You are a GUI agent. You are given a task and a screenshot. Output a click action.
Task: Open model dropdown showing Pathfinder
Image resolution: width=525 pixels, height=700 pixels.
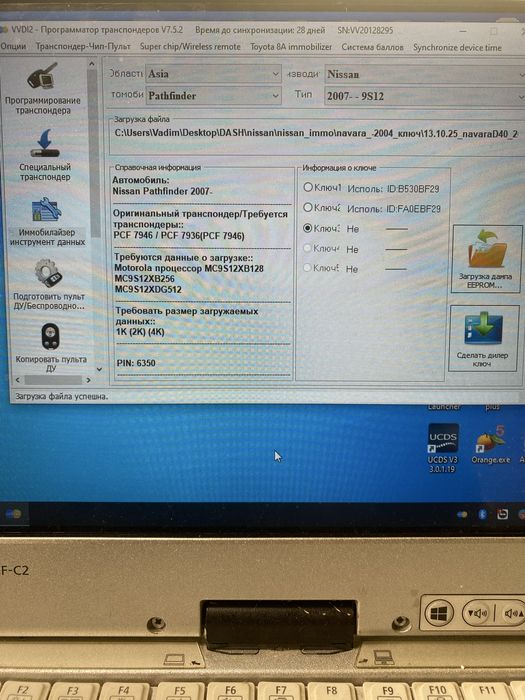click(213, 96)
